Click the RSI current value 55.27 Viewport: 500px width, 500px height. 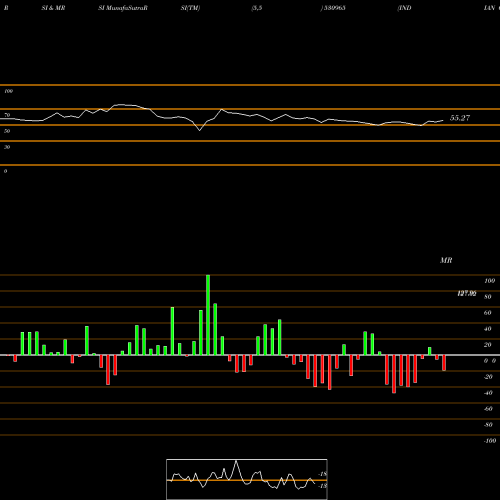[x=460, y=118]
